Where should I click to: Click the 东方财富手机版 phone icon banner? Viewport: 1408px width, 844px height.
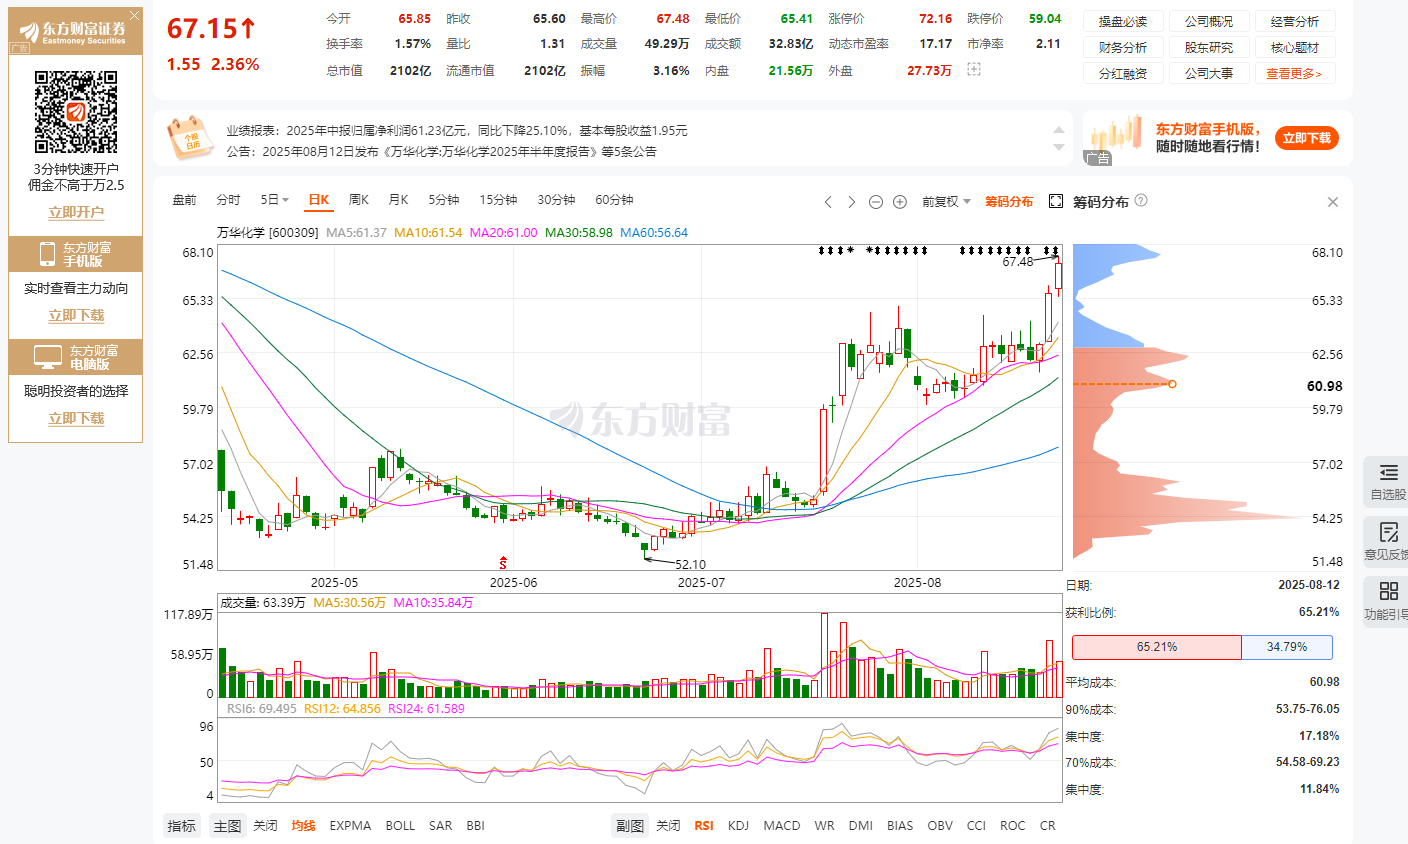pyautogui.click(x=76, y=254)
